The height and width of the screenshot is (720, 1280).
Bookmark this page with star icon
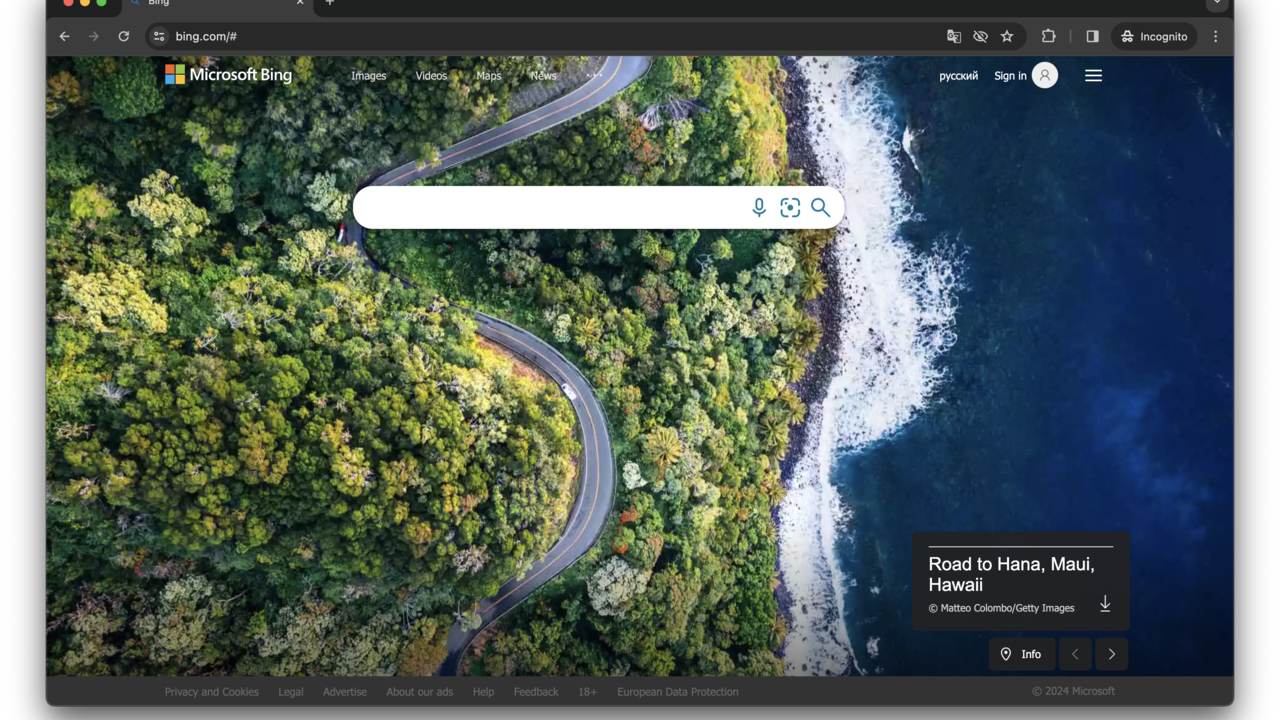[x=1007, y=36]
